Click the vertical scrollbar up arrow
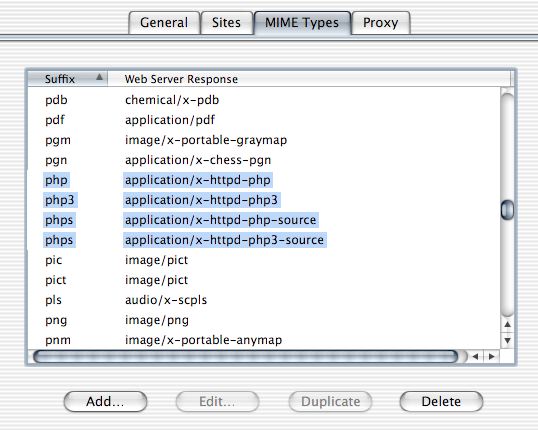 point(507,324)
